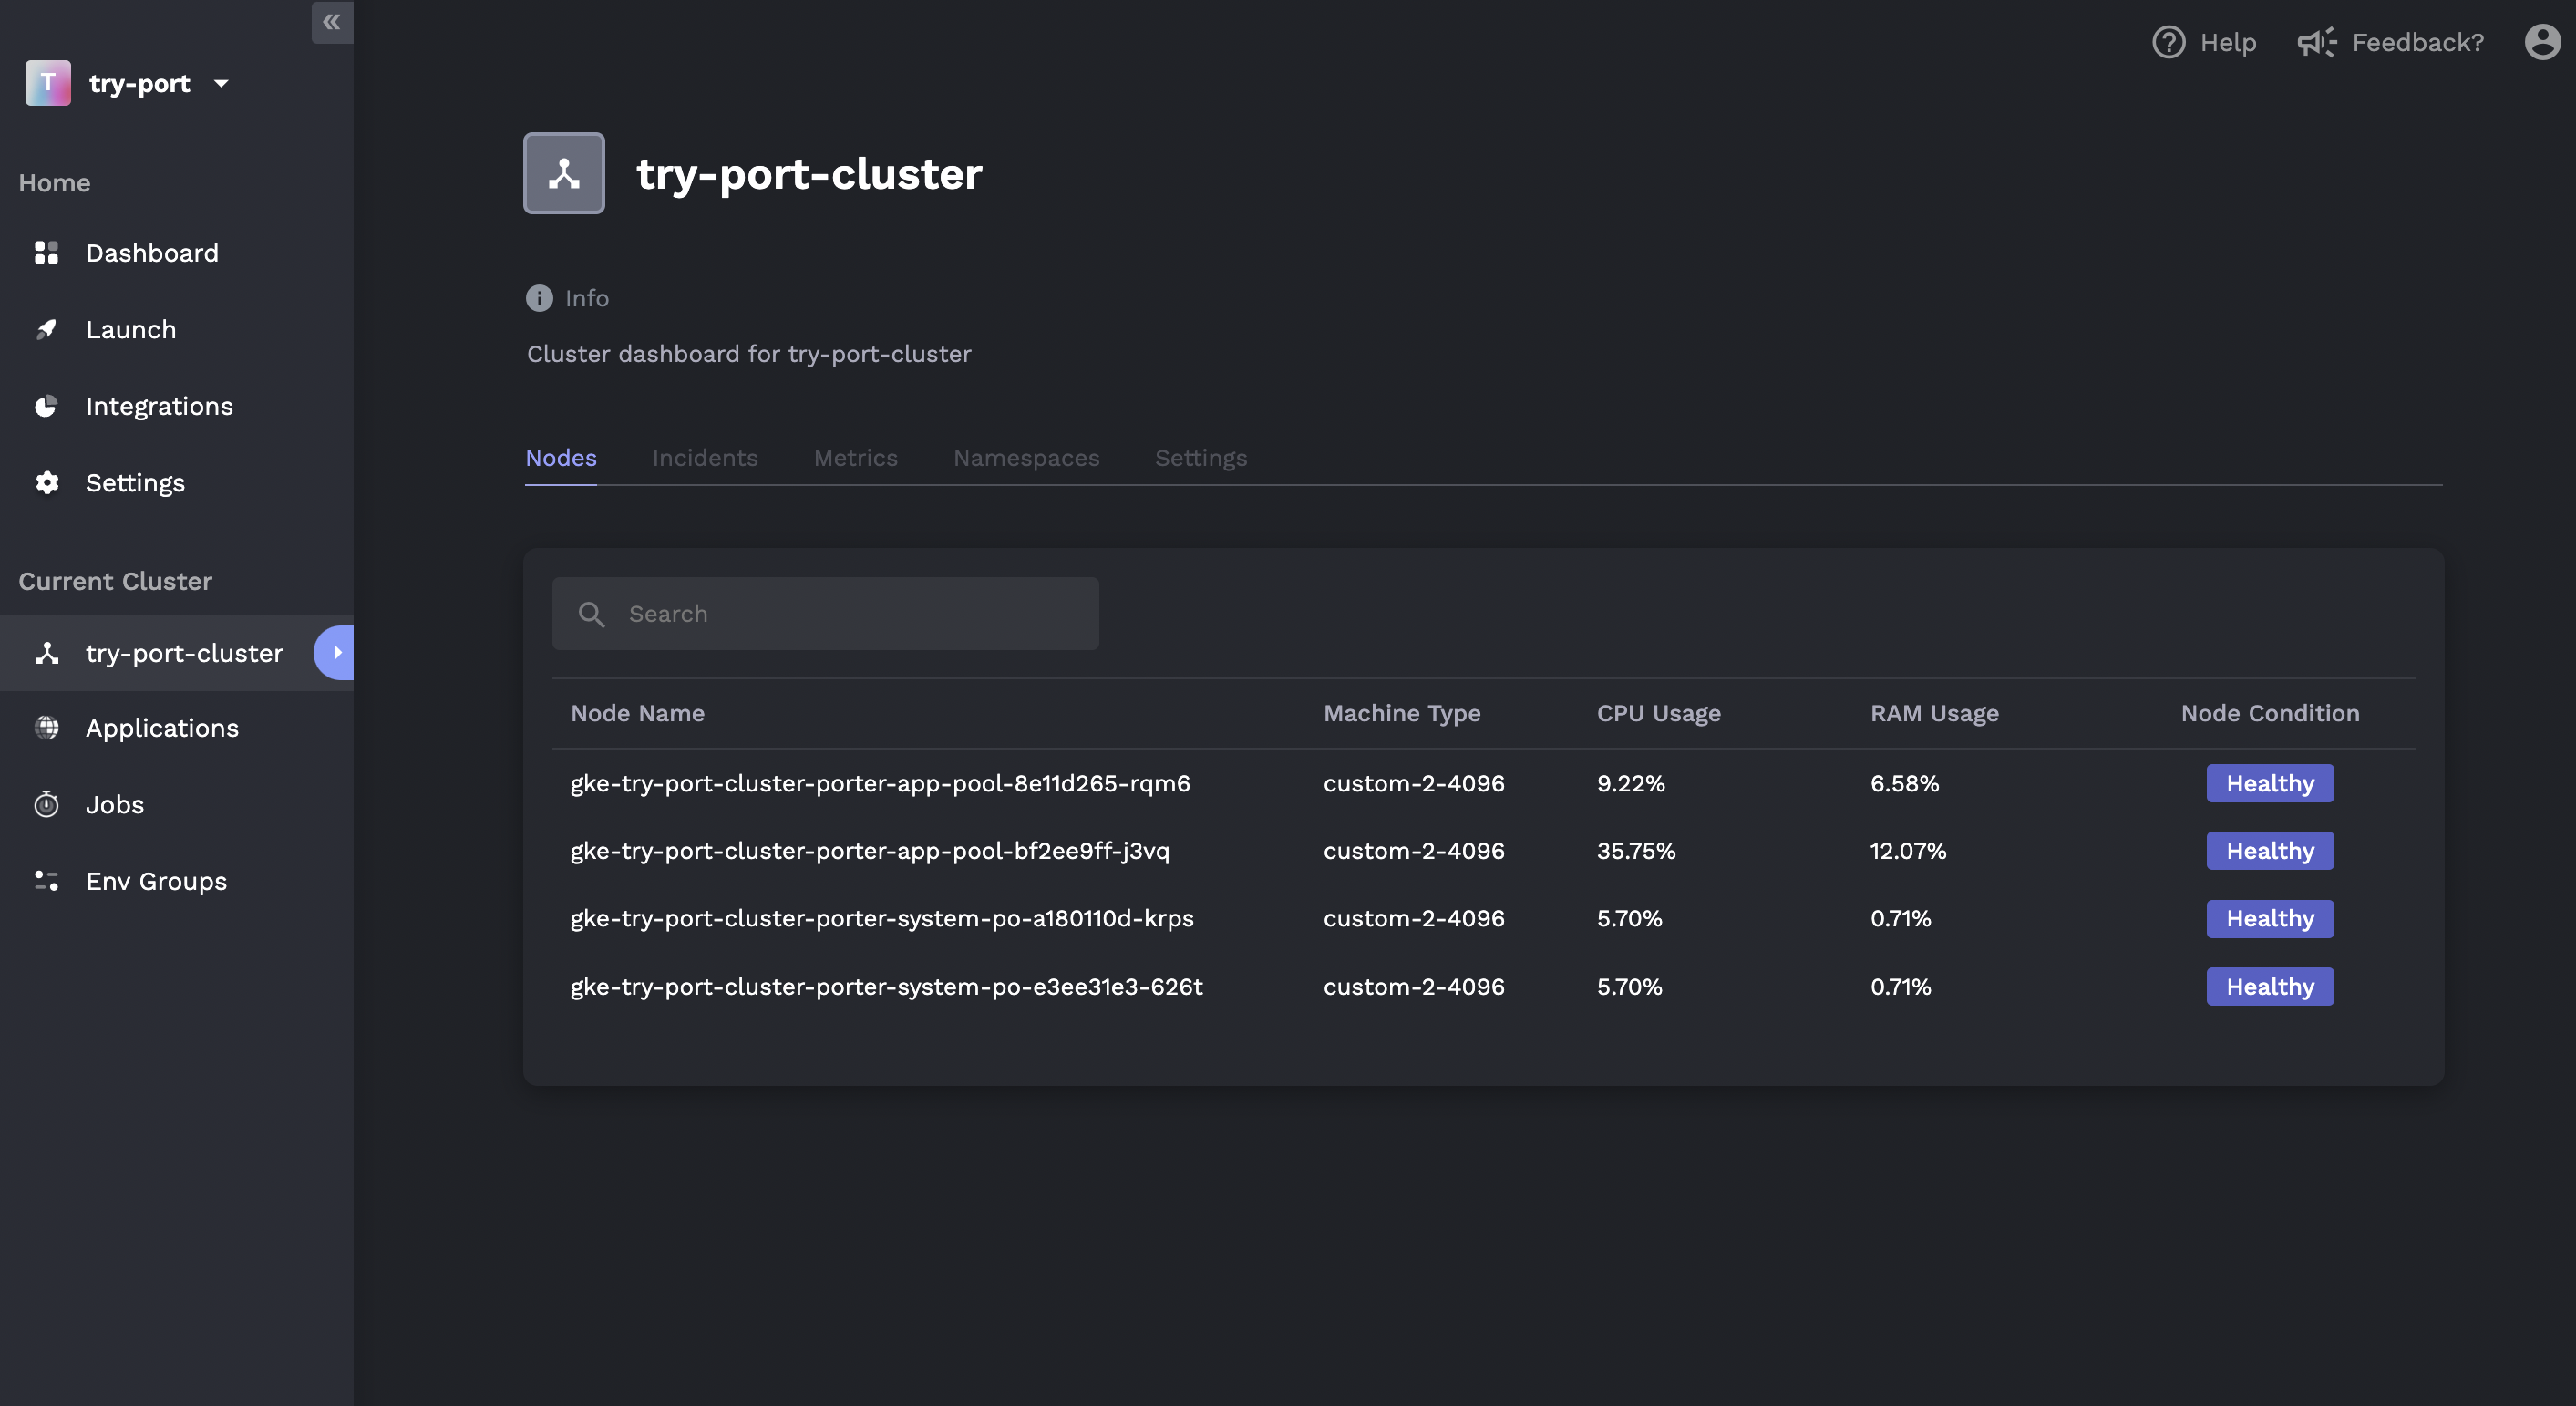Click Healthy badge for j3vq node
The image size is (2576, 1406).
click(x=2270, y=851)
